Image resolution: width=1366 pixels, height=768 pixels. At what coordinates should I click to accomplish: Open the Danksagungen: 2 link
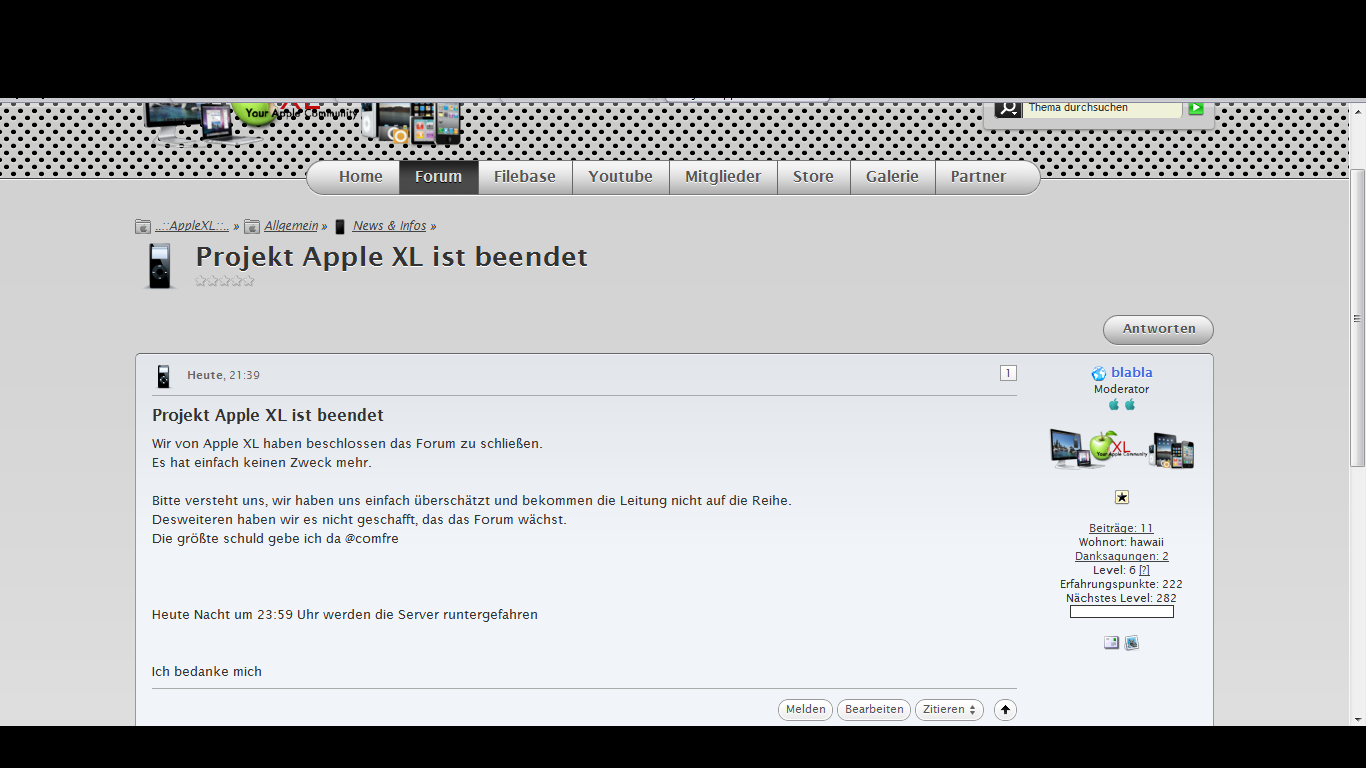point(1122,556)
